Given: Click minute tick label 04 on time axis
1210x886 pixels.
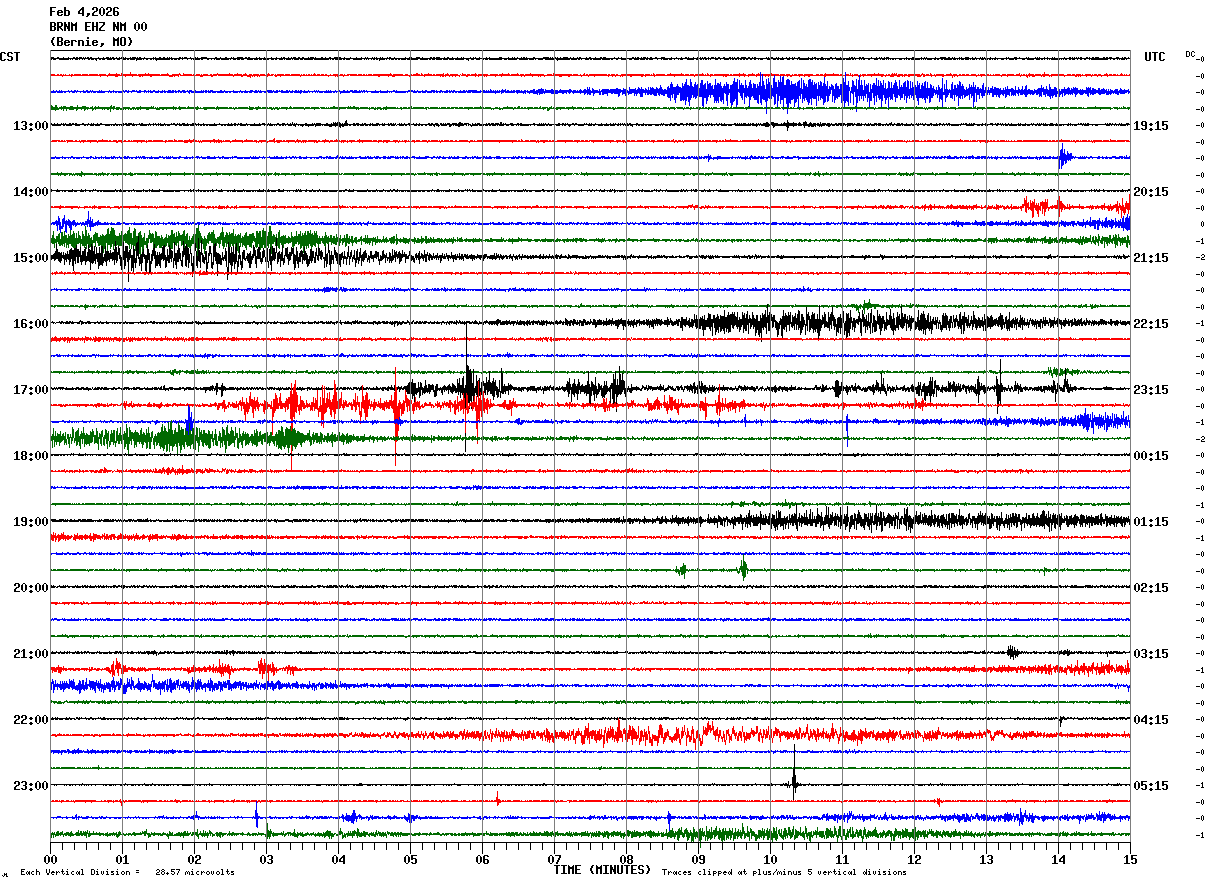Looking at the screenshot, I should click(338, 859).
